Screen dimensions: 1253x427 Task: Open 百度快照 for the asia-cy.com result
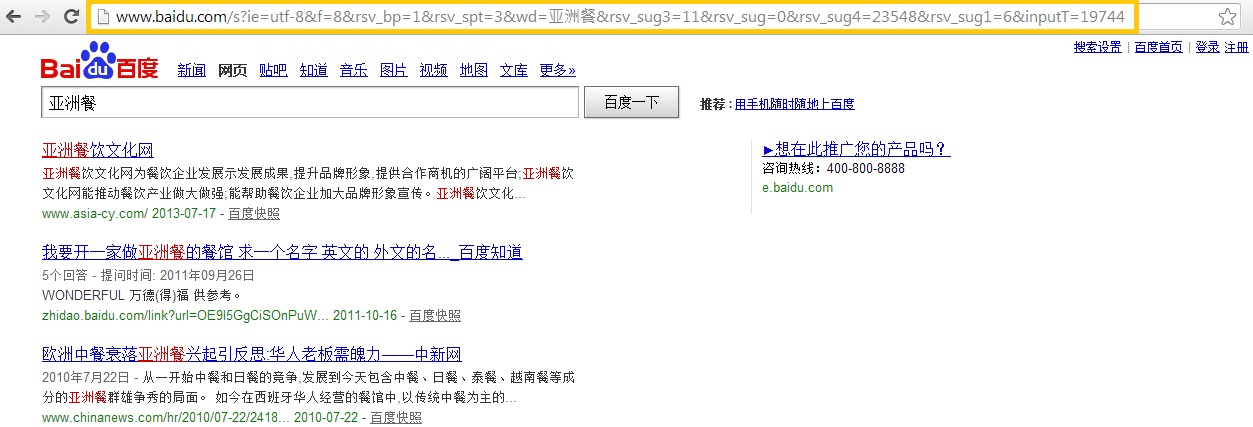pos(254,214)
